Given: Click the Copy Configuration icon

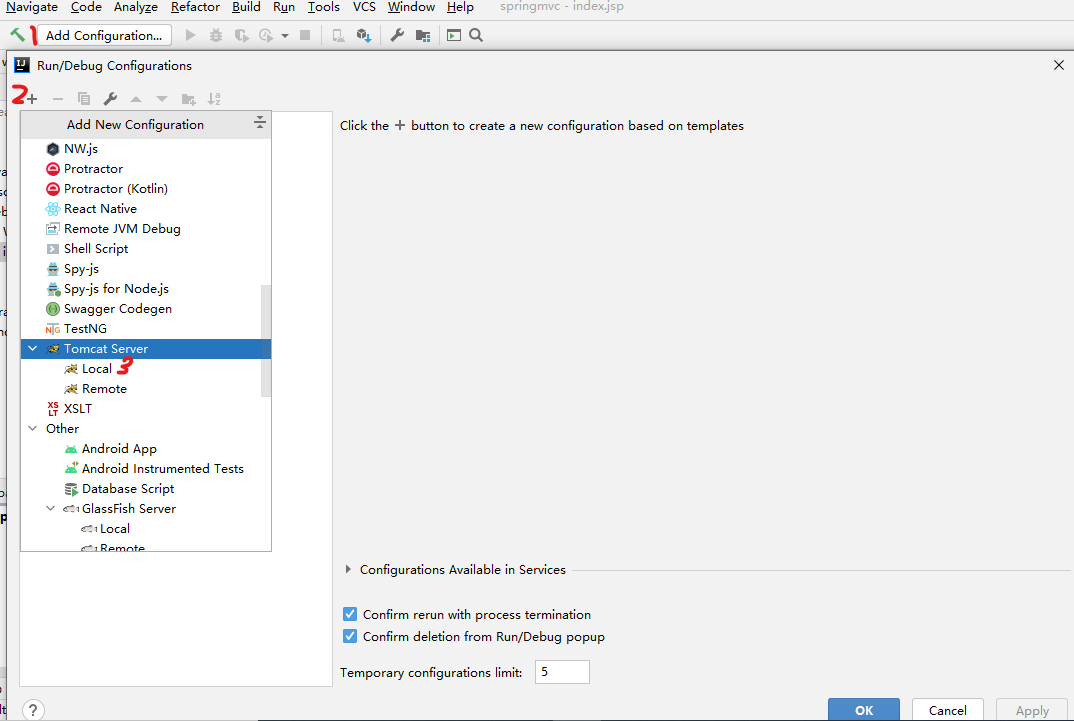Looking at the screenshot, I should pos(84,99).
